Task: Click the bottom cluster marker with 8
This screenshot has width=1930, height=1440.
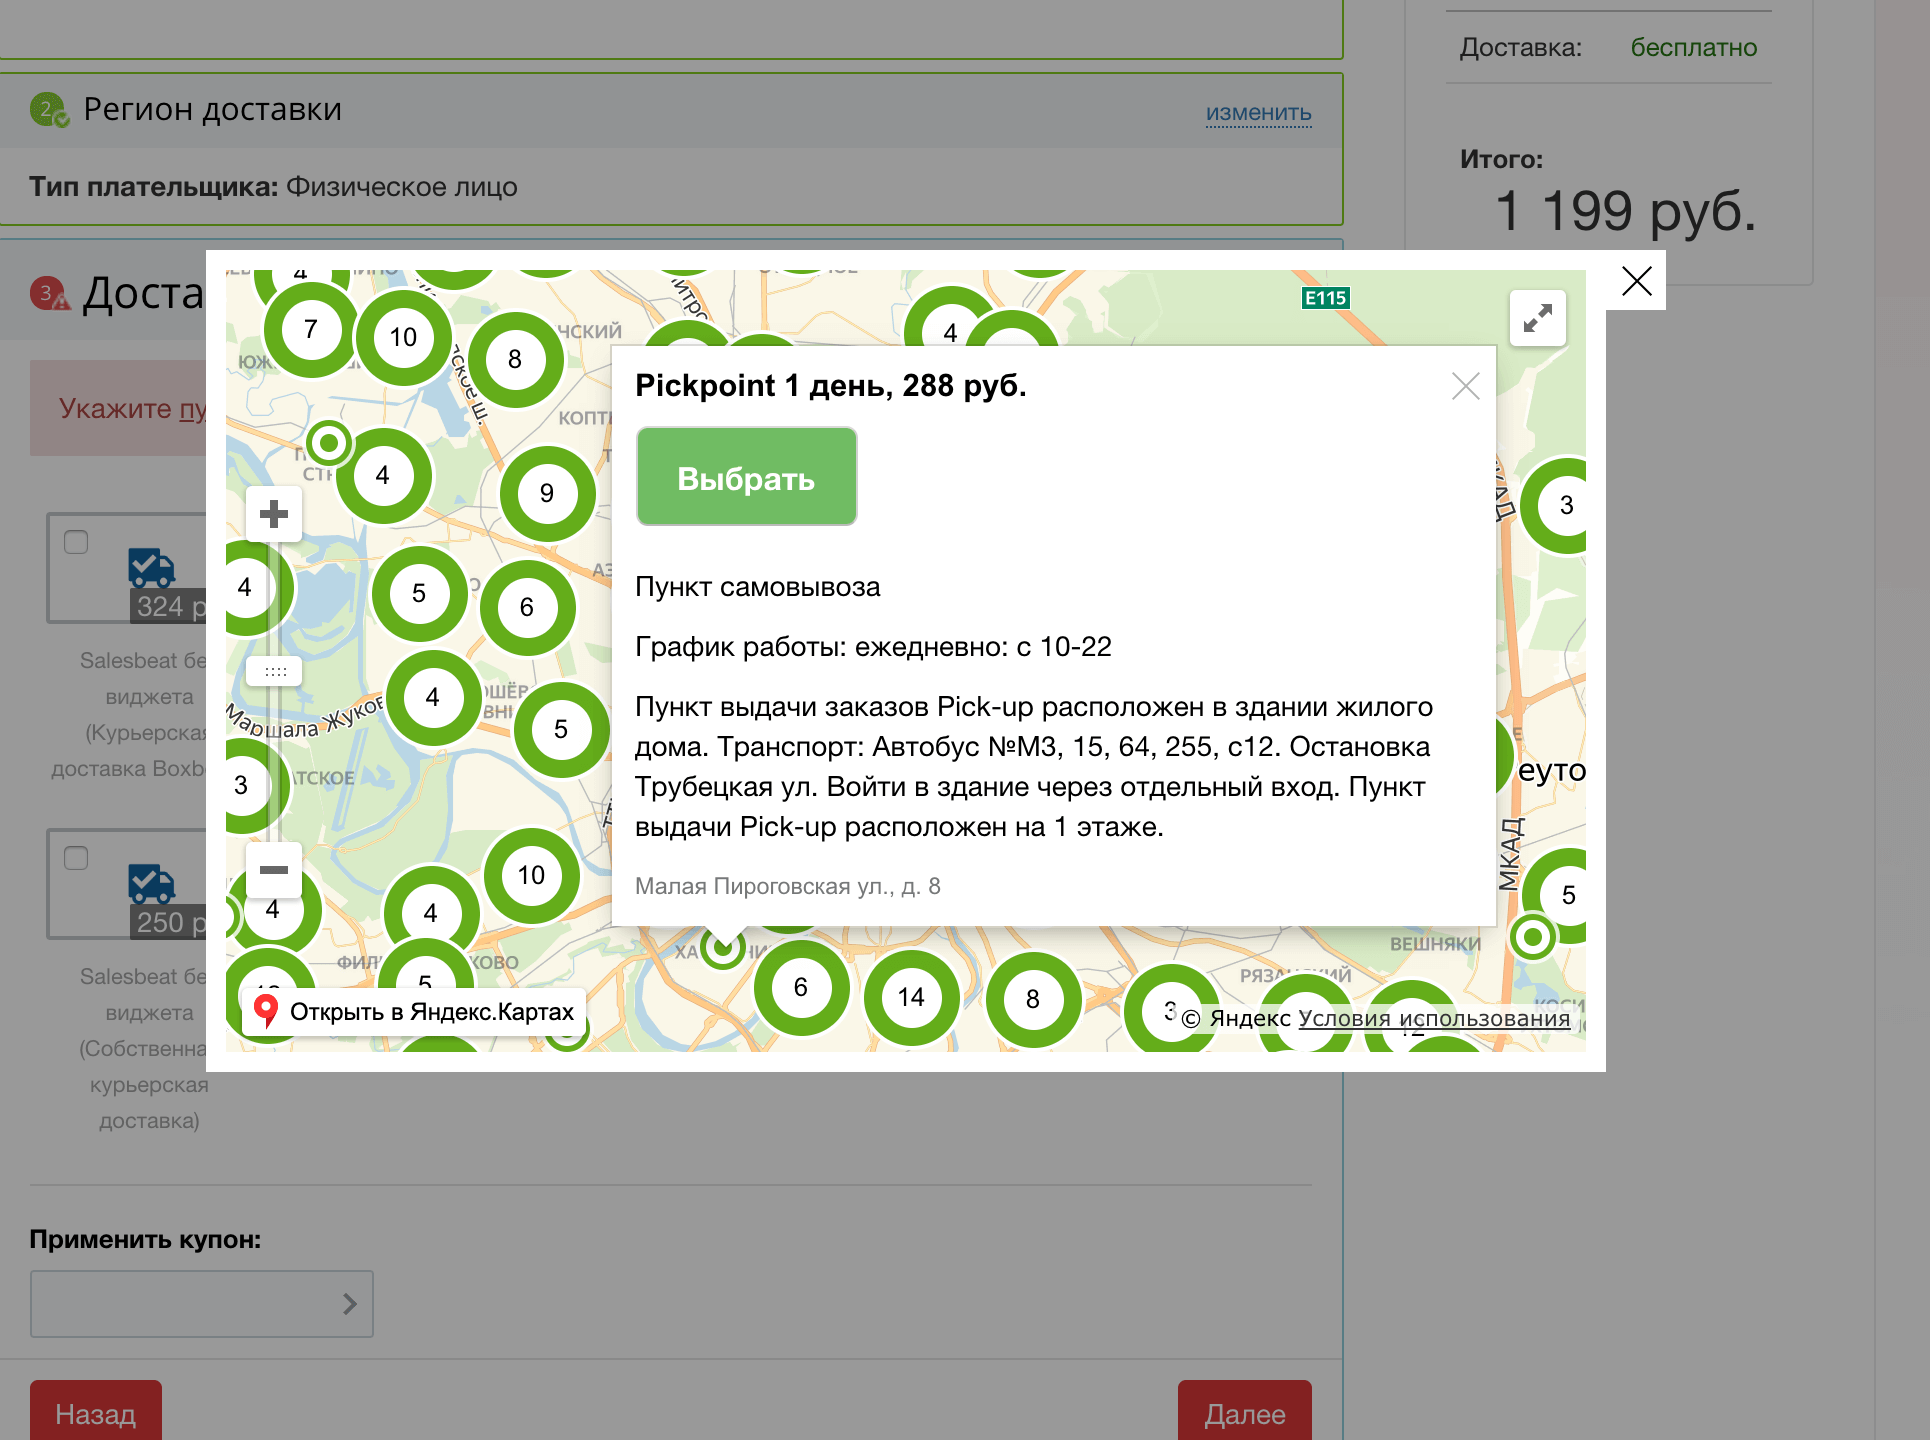Action: (x=1033, y=999)
